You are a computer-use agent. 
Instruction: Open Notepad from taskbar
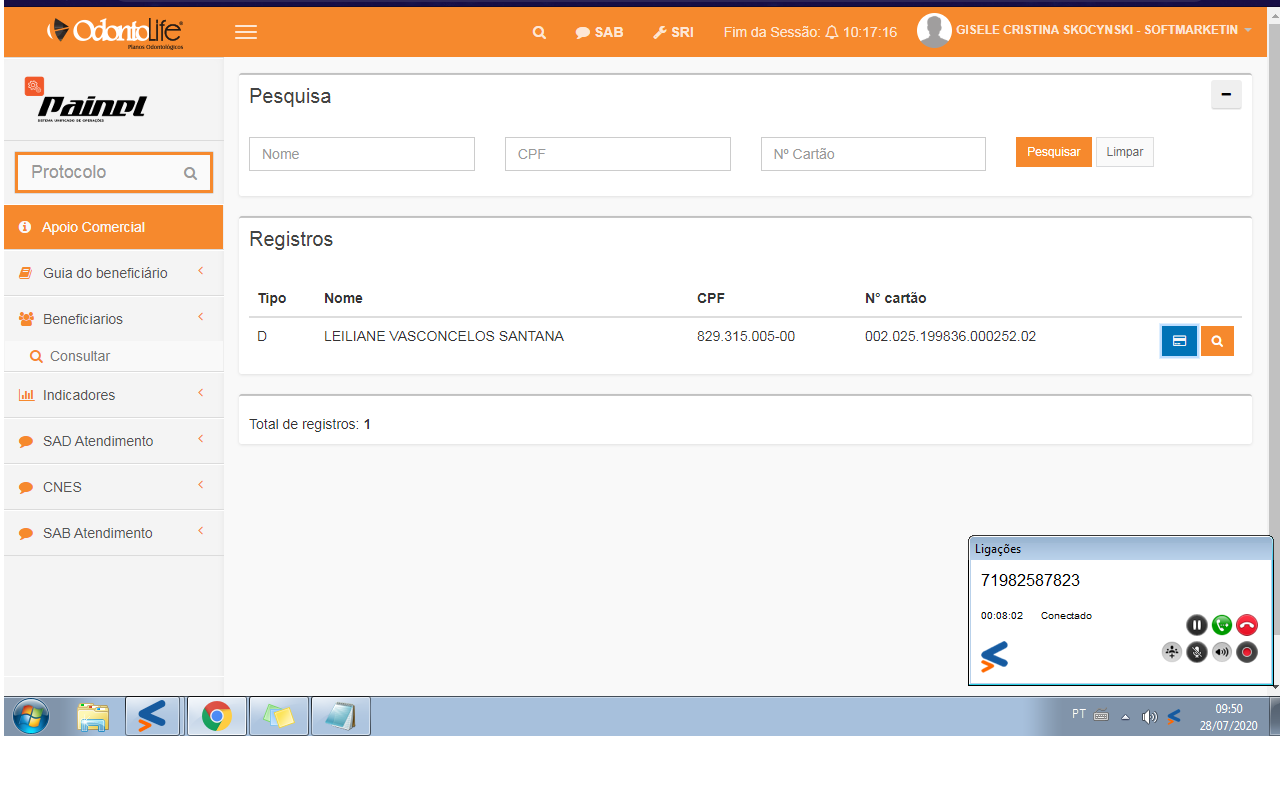[x=341, y=716]
